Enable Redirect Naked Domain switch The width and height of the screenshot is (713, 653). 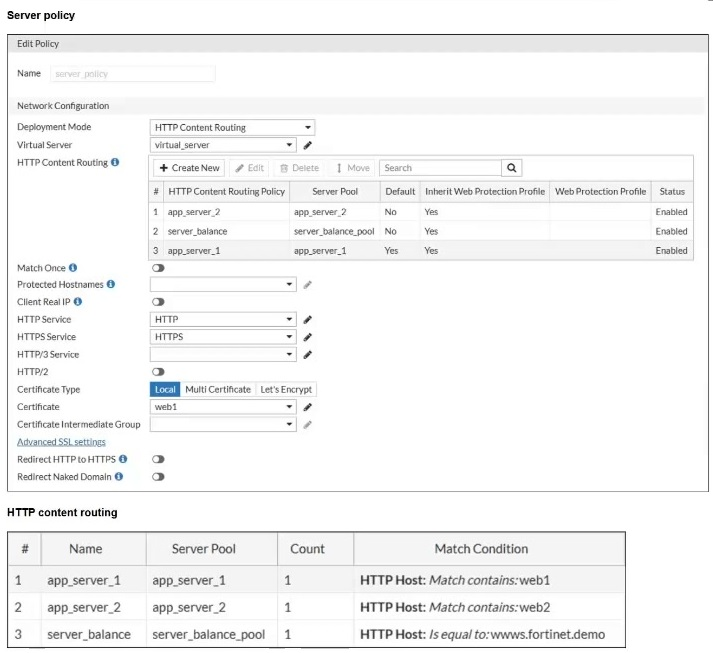tap(158, 477)
